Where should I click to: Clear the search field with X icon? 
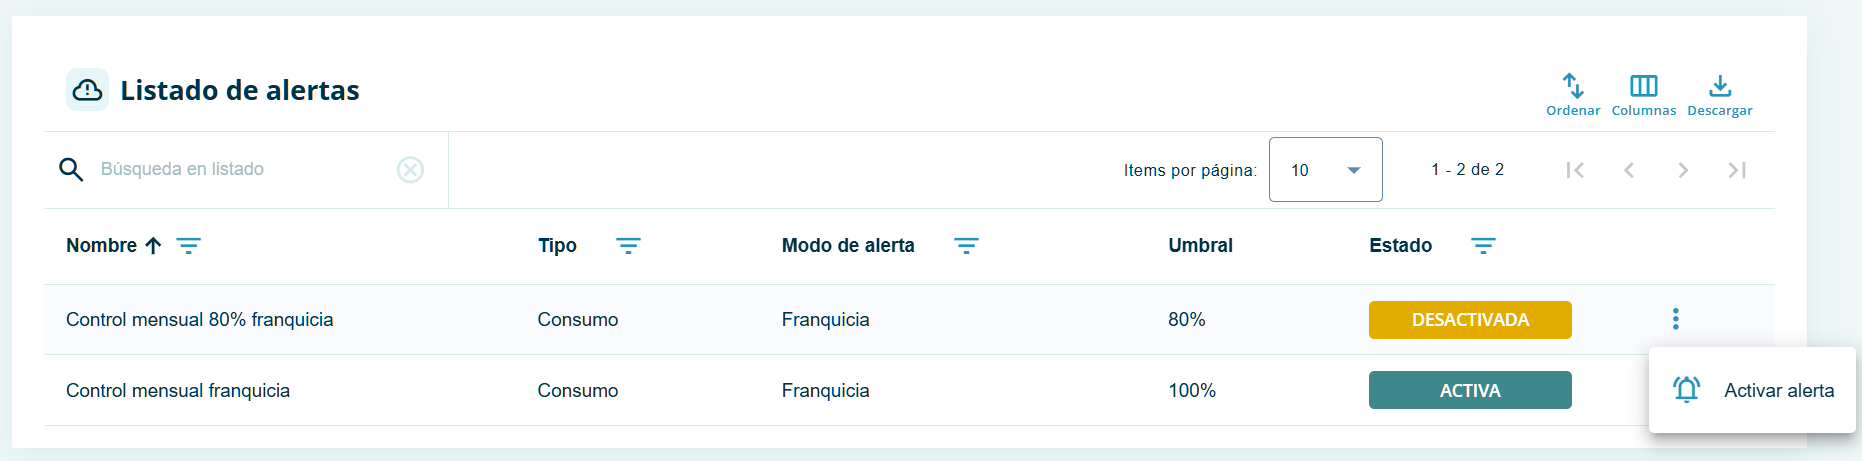pyautogui.click(x=410, y=170)
